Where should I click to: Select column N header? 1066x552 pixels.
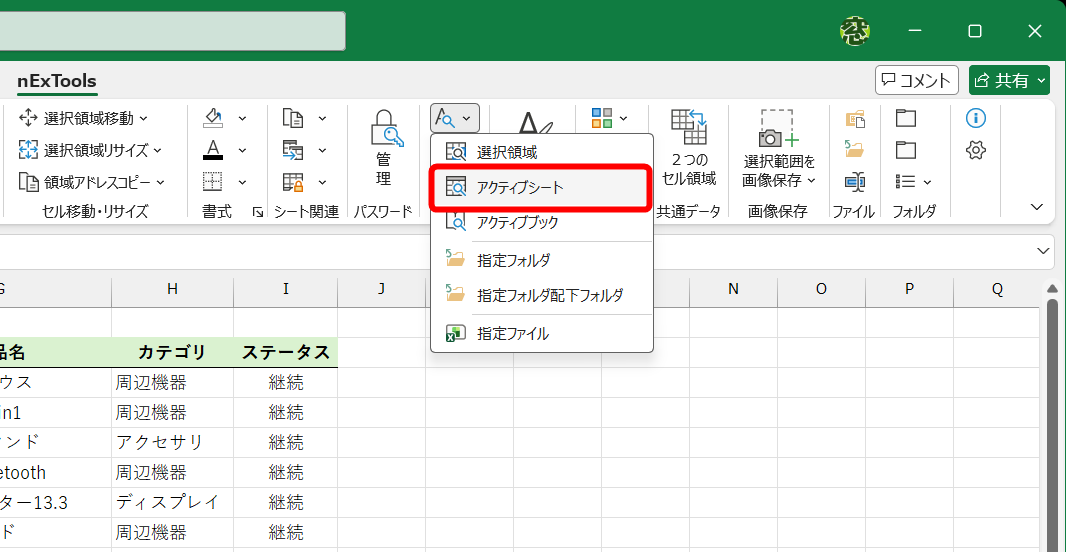click(733, 289)
